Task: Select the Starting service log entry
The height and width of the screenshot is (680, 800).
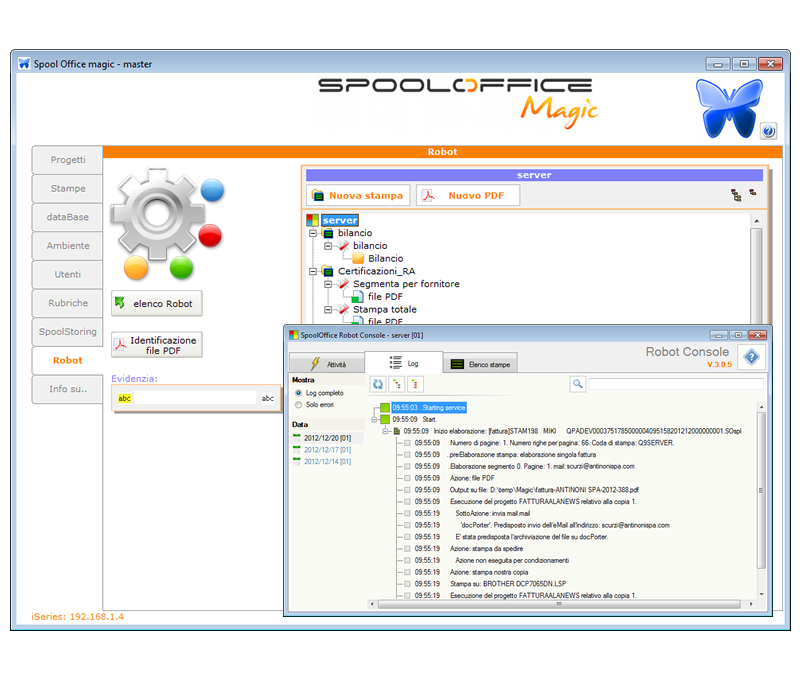Action: (429, 408)
